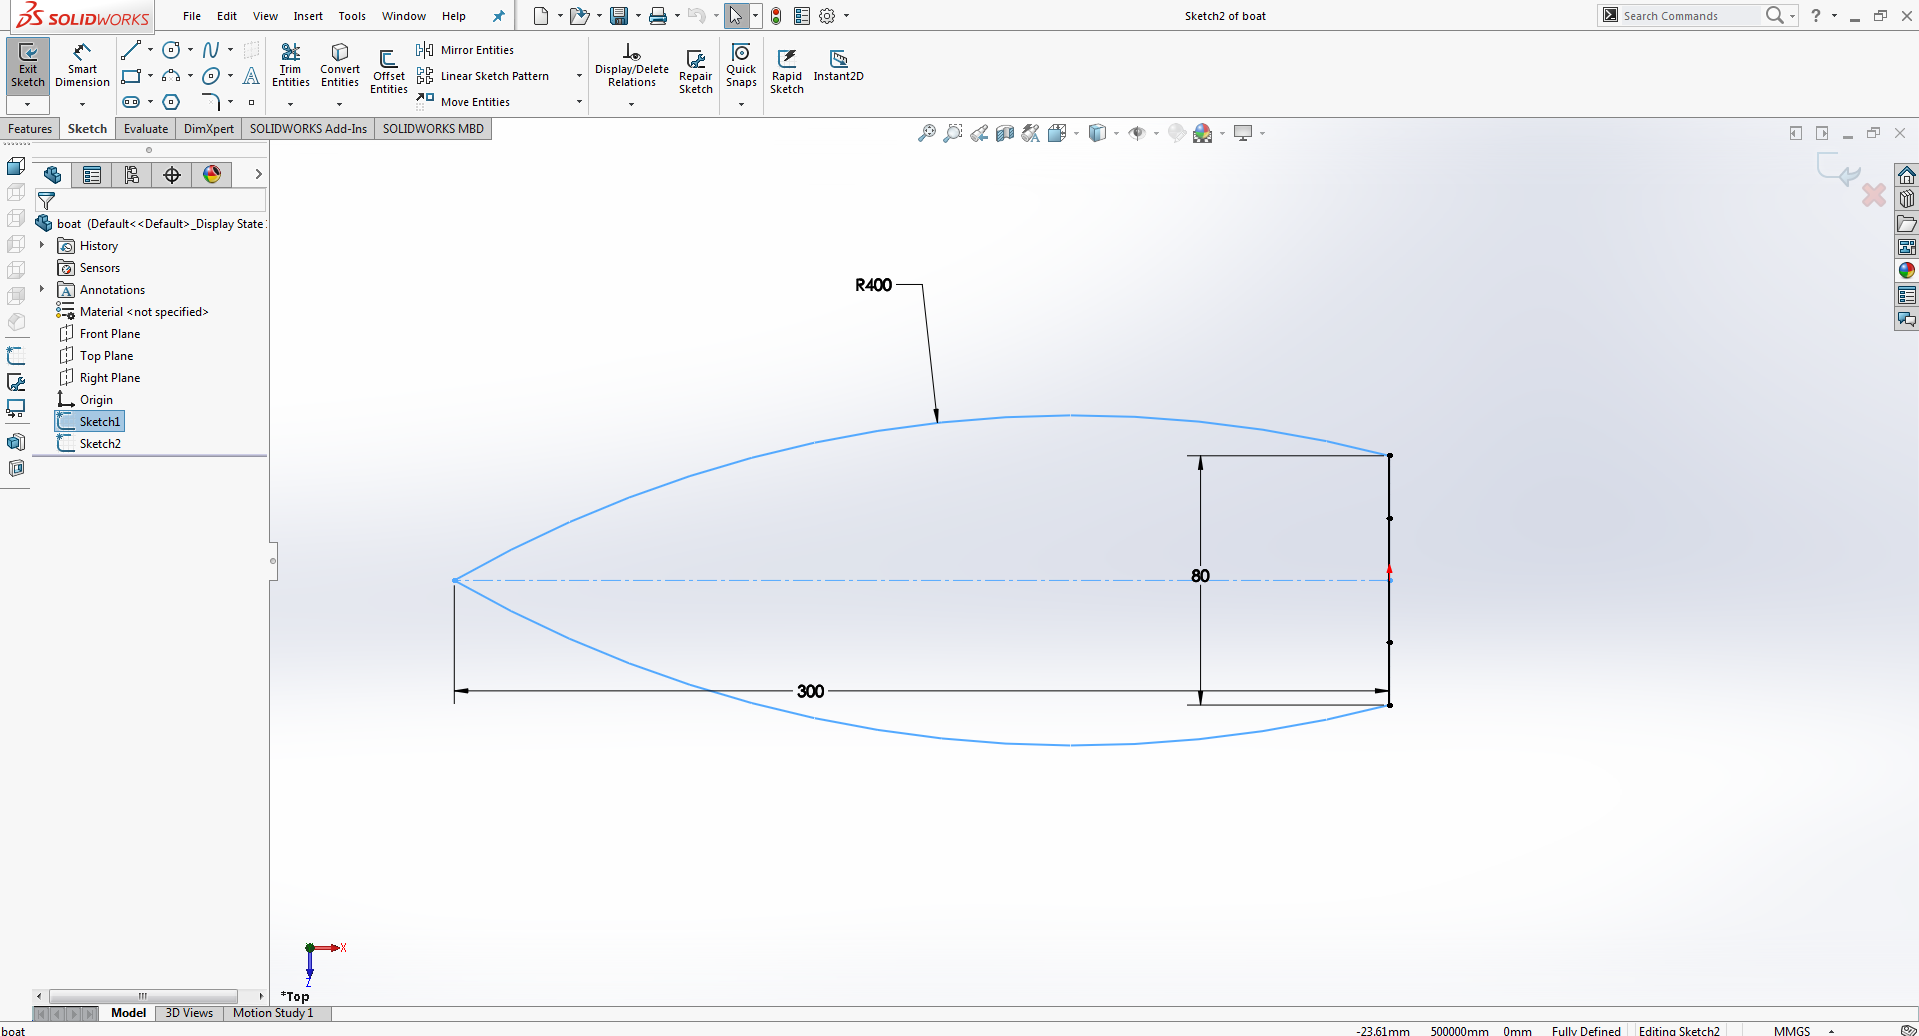Cancel the sketch with the red X

click(x=1874, y=195)
